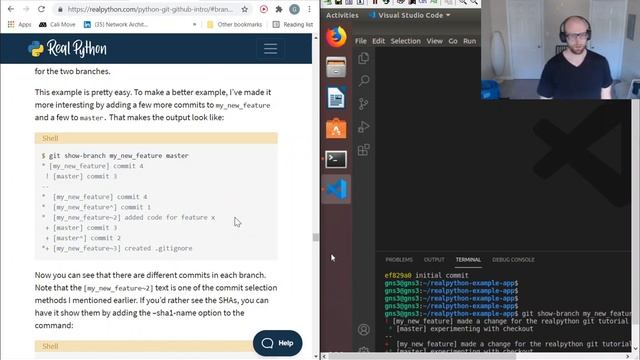Click 'ef829a0 initial commit' in the terminal
Image resolution: width=640 pixels, height=360 pixels.
427,276
